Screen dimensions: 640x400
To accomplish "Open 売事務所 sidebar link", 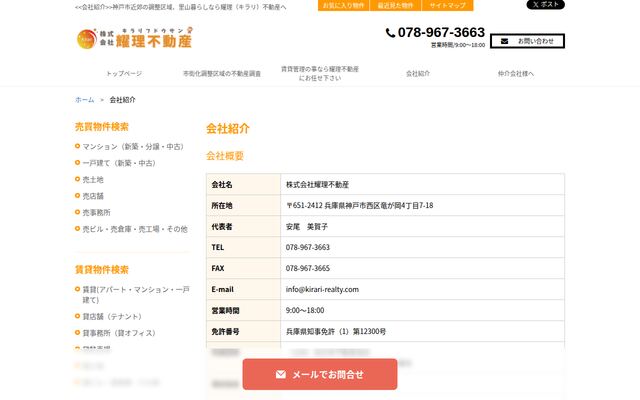I will coord(96,212).
